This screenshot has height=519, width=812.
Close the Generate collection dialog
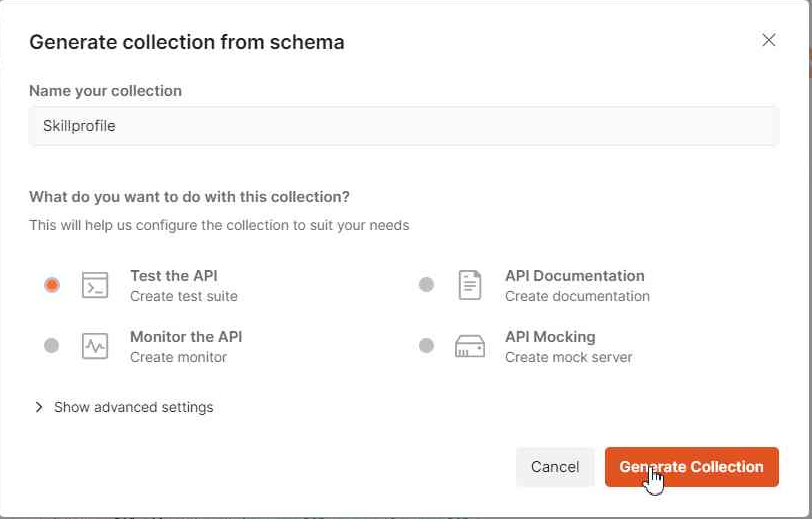tap(769, 40)
